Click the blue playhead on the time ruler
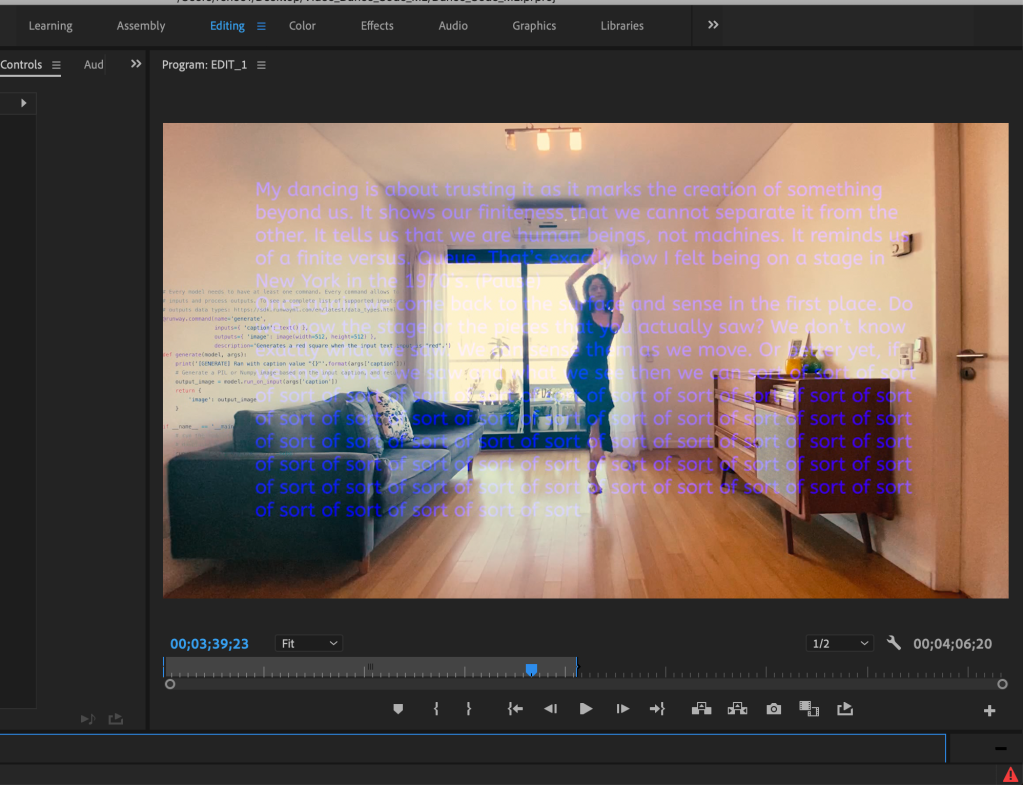The width and height of the screenshot is (1023, 785). (532, 669)
